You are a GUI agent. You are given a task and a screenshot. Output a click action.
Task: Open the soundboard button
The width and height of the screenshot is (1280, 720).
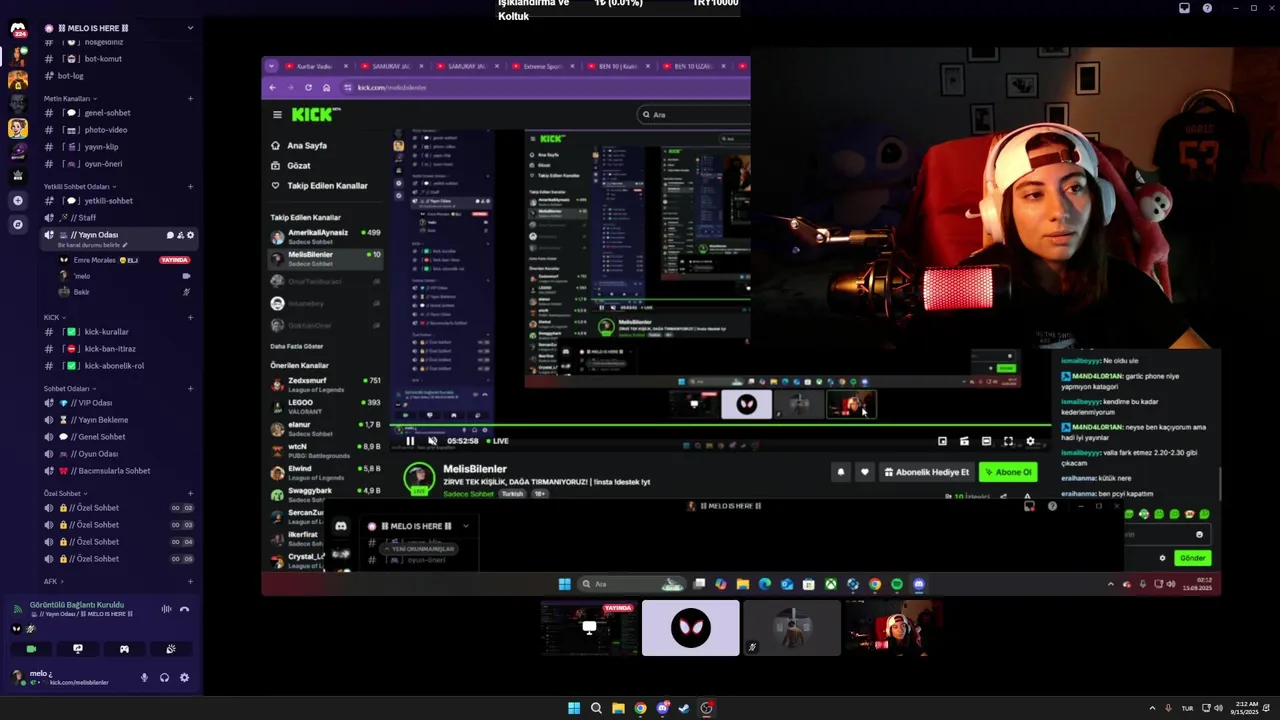(x=171, y=649)
